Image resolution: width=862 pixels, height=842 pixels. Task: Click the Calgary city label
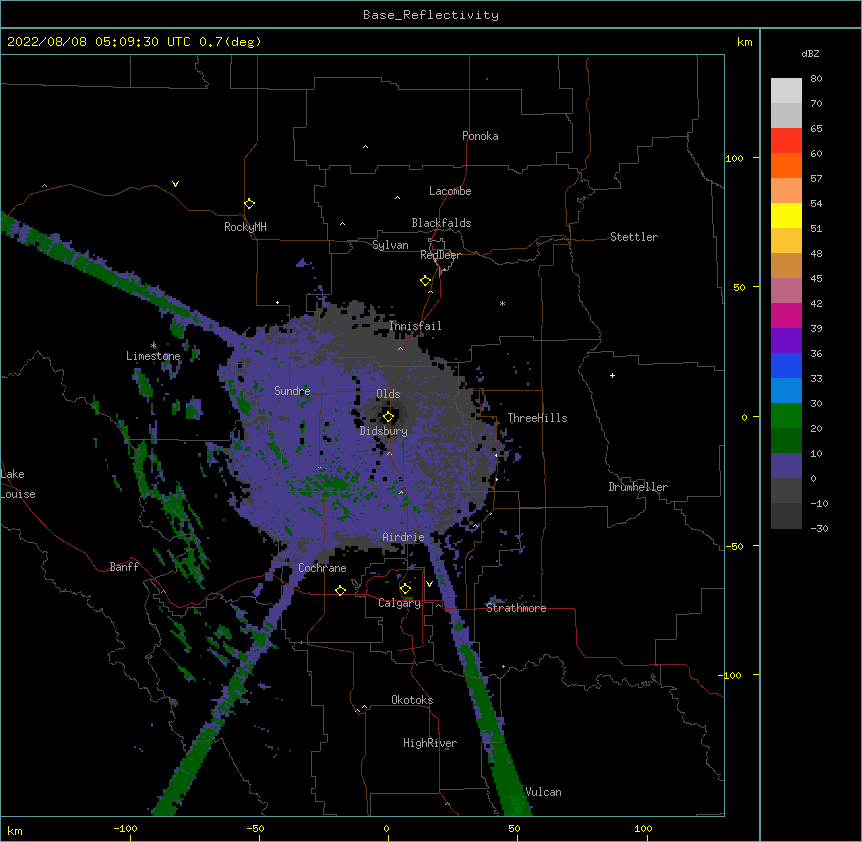pyautogui.click(x=399, y=603)
